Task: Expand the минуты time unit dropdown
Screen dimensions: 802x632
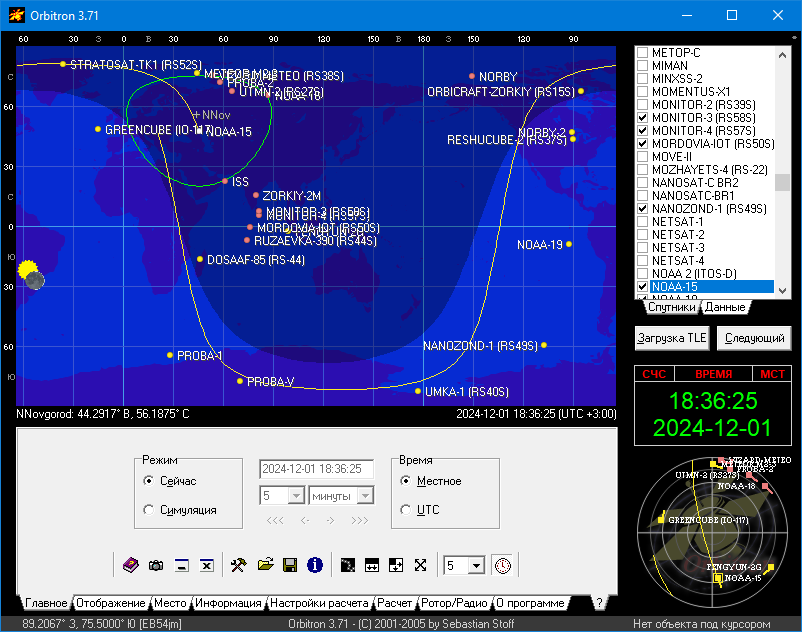Action: 365,496
